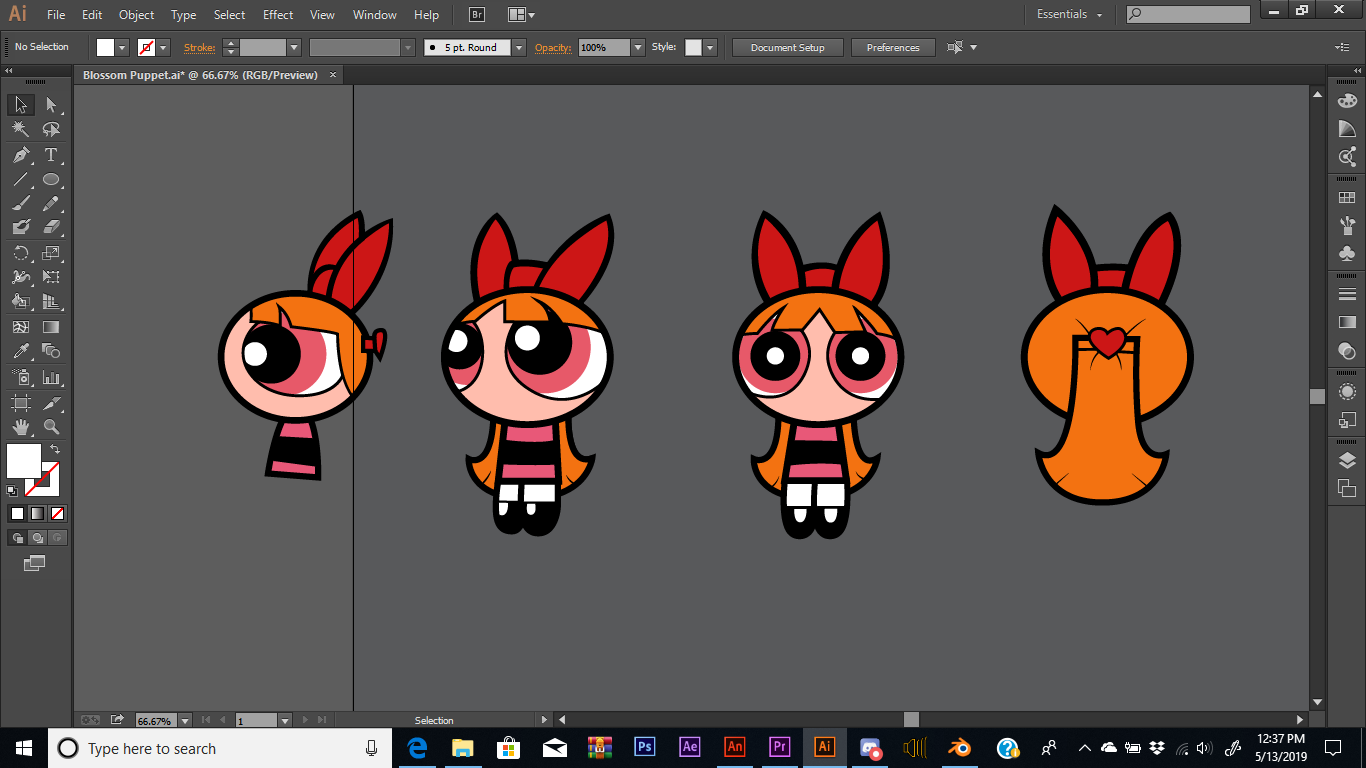Screen dimensions: 1366x768
Task: Open the Color palette panel icon
Action: [x=1347, y=100]
